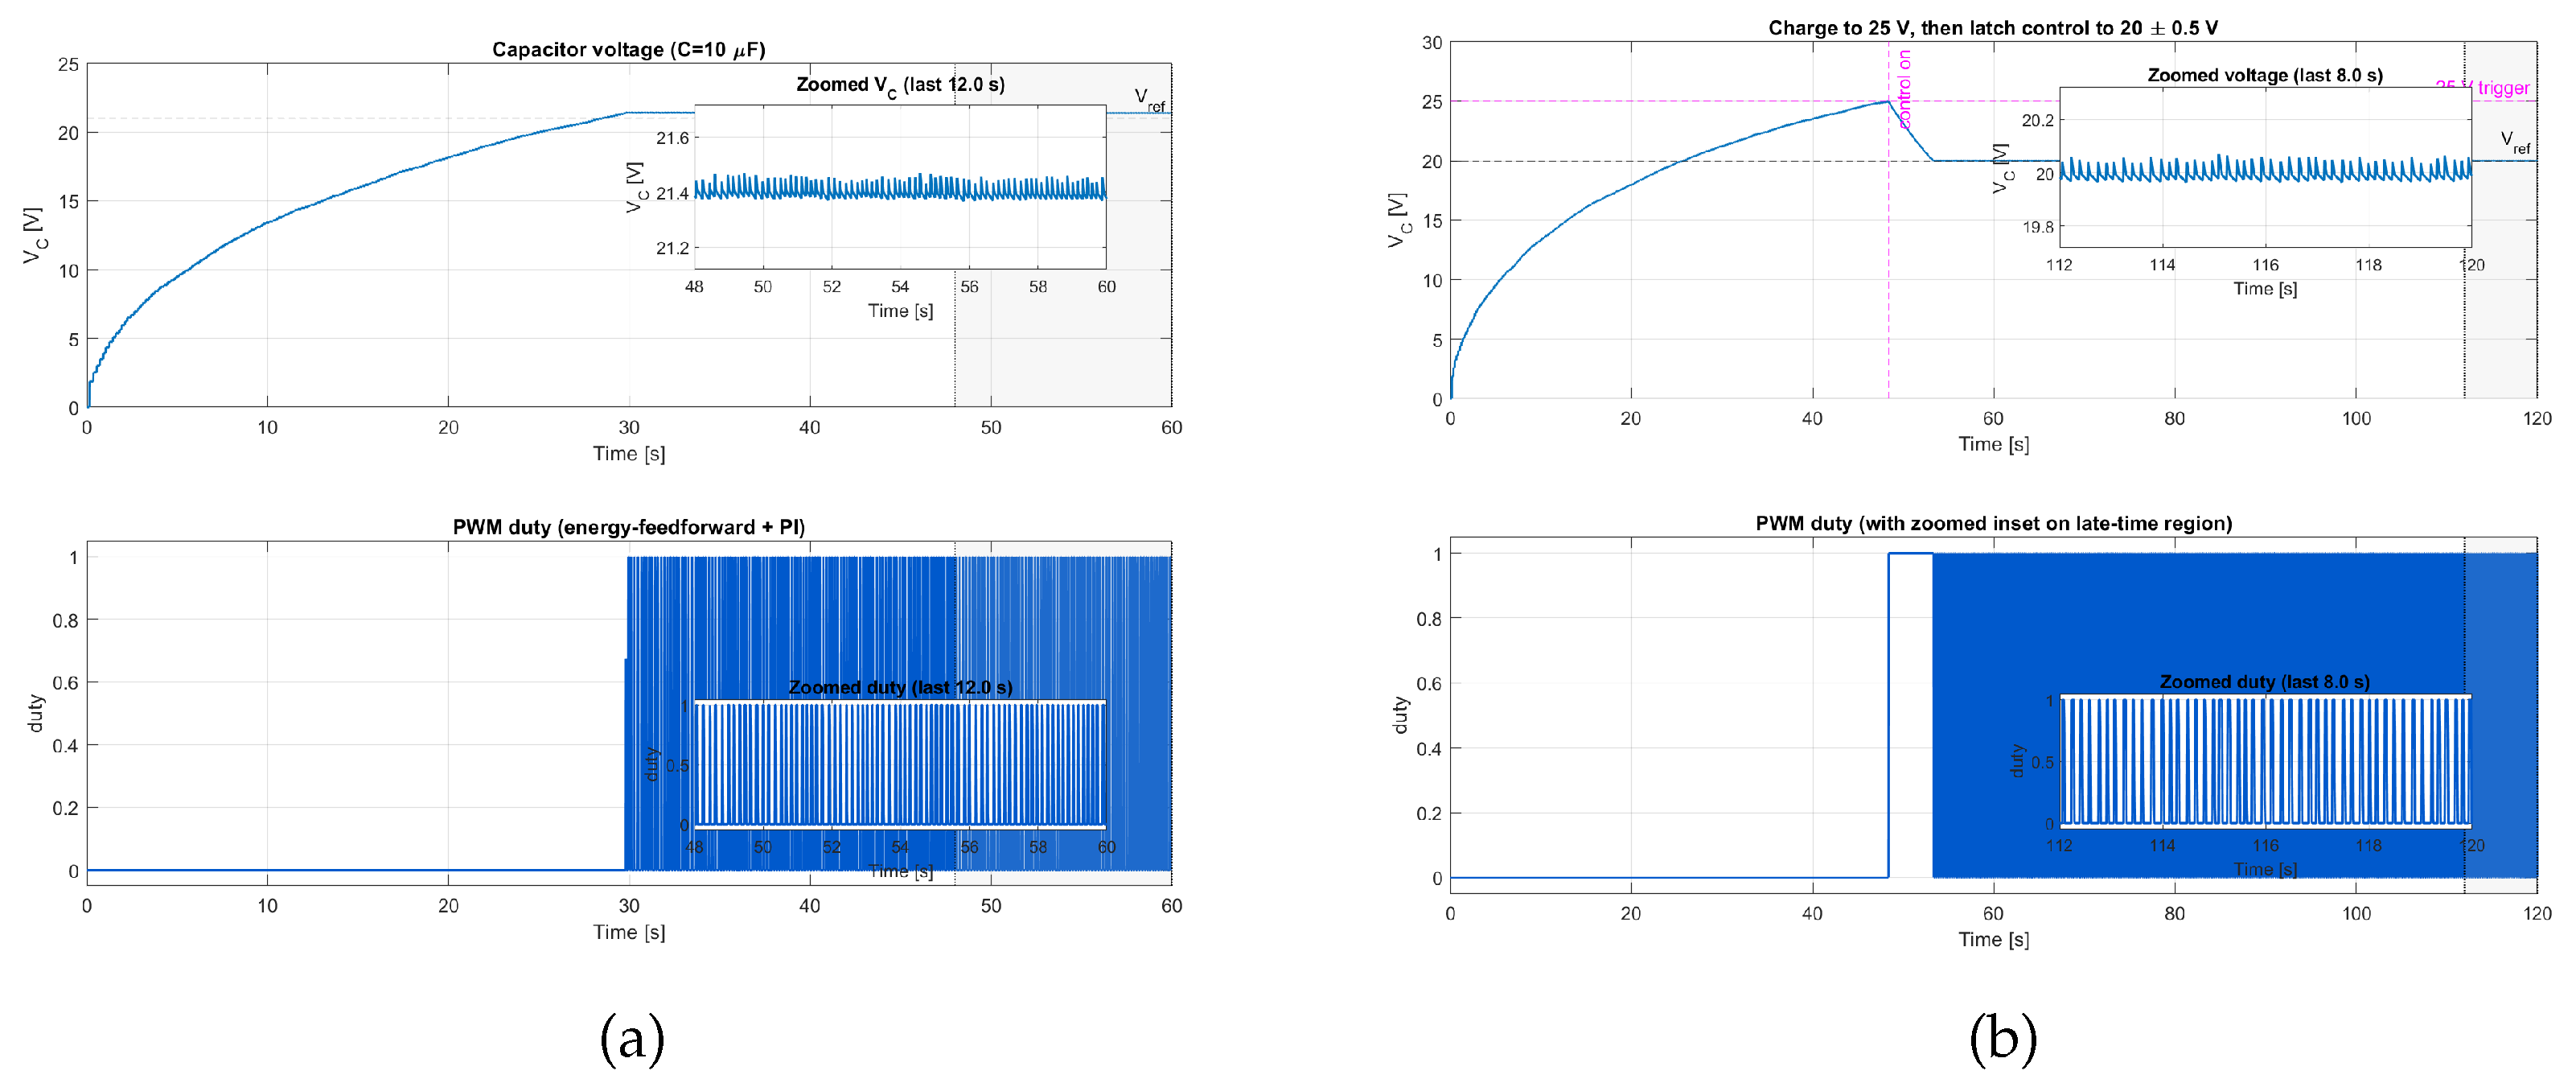
Task: Click the V_ref label in plot (a) voltage chart
Action: pyautogui.click(x=1149, y=99)
